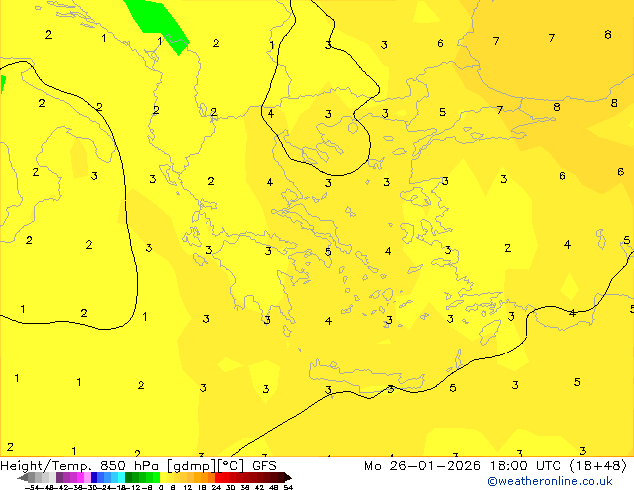Click the green temperature patch on the map
The height and width of the screenshot is (490, 634).
pyautogui.click(x=158, y=22)
